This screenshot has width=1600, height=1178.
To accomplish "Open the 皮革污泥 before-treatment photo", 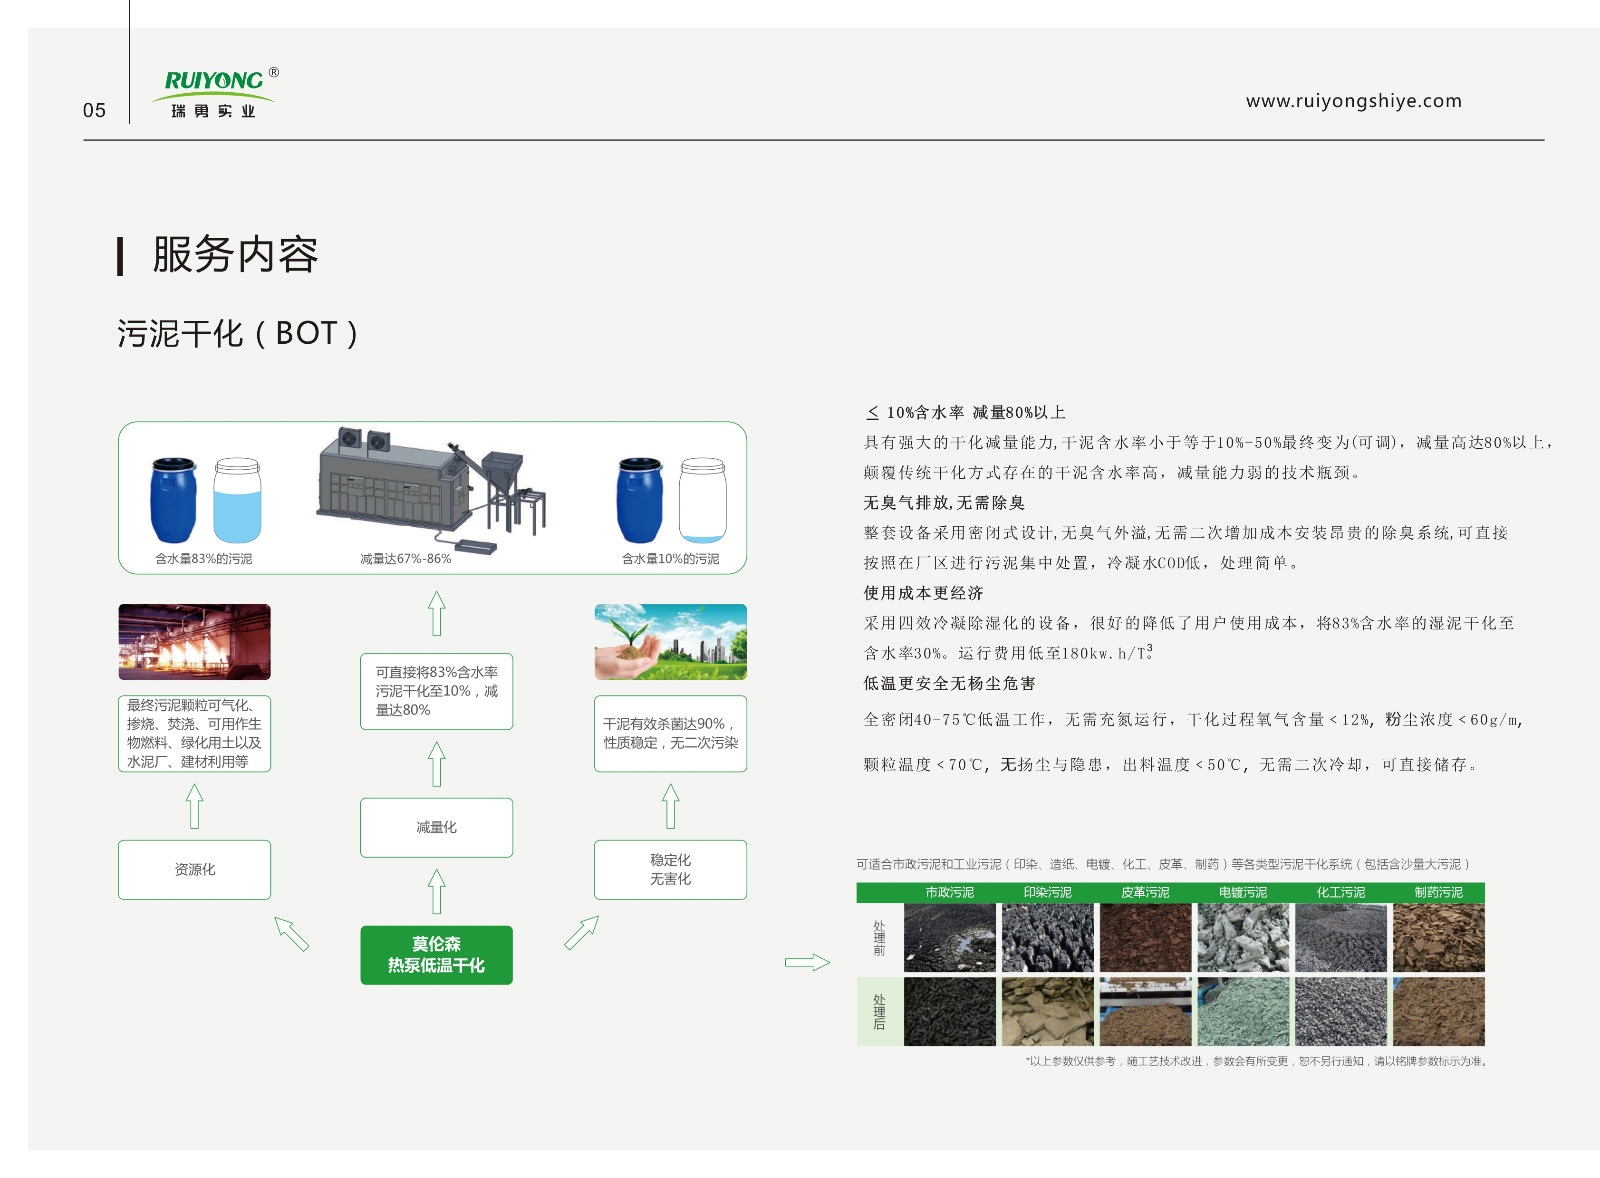I will click(x=1146, y=938).
